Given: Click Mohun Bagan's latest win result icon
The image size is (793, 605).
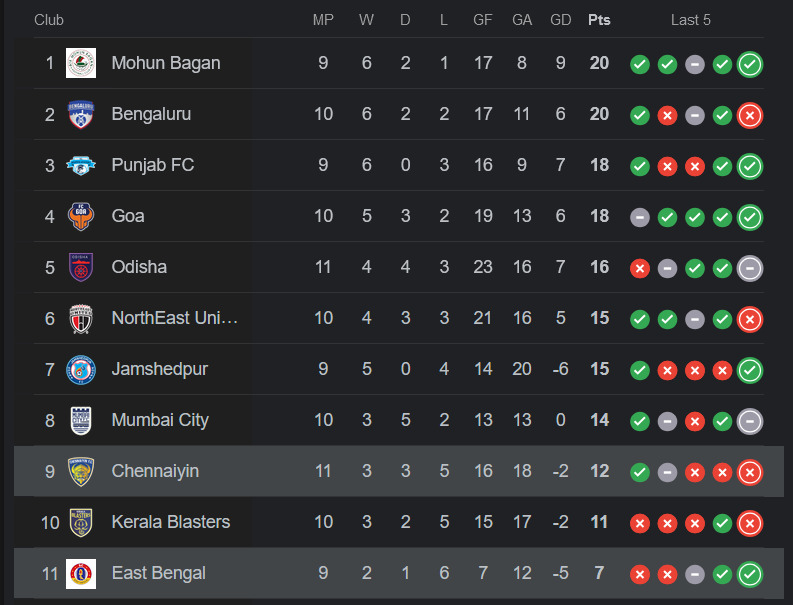Looking at the screenshot, I should coord(750,64).
